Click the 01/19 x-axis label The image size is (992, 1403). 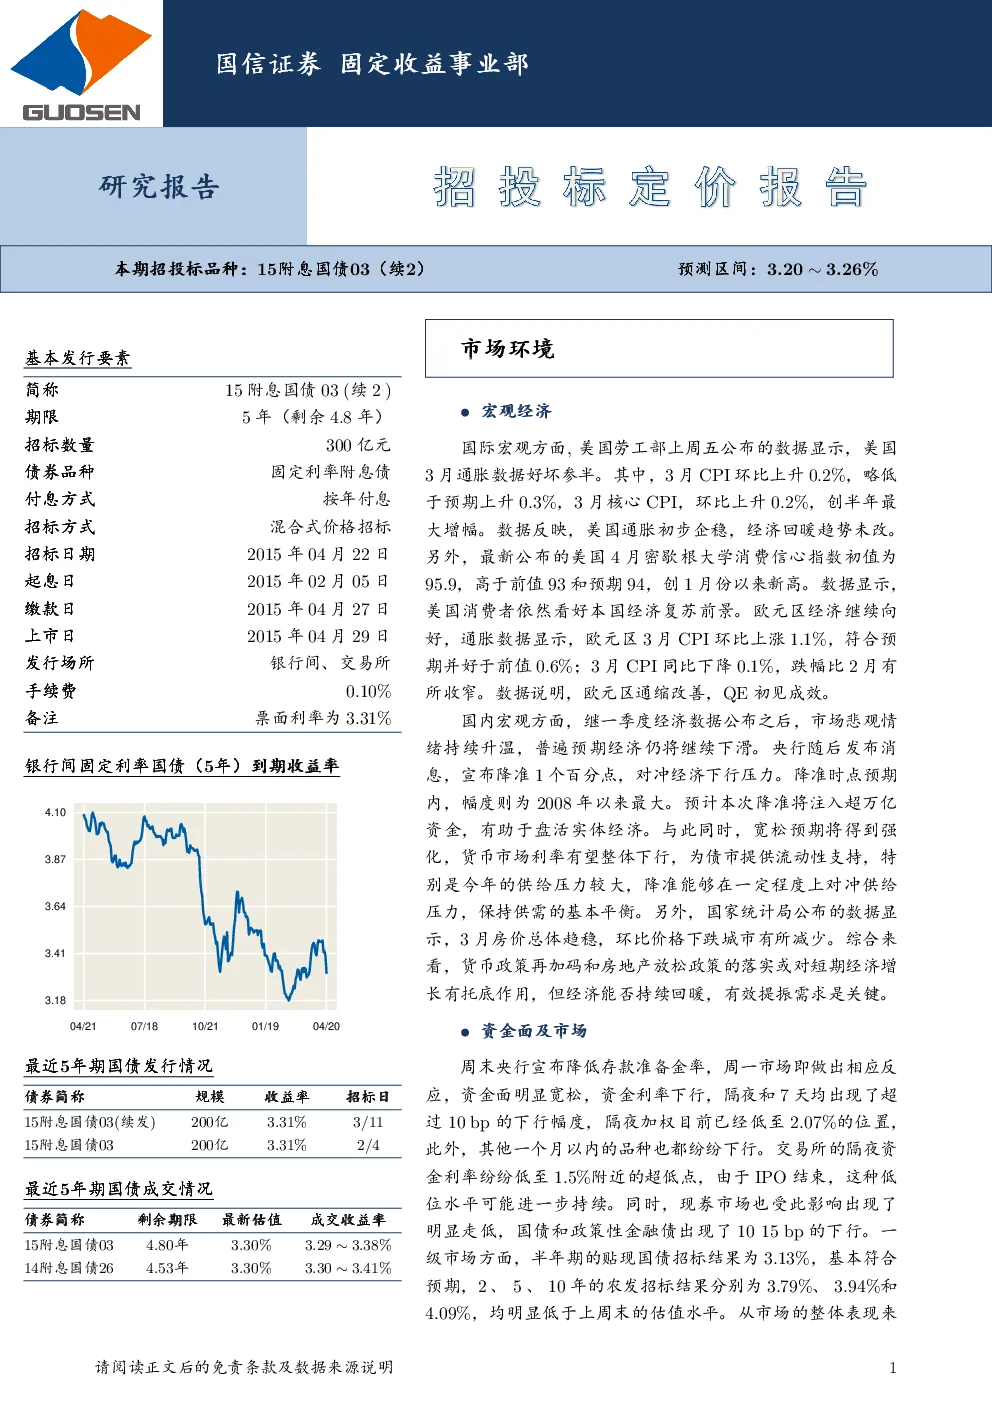coord(265,1026)
